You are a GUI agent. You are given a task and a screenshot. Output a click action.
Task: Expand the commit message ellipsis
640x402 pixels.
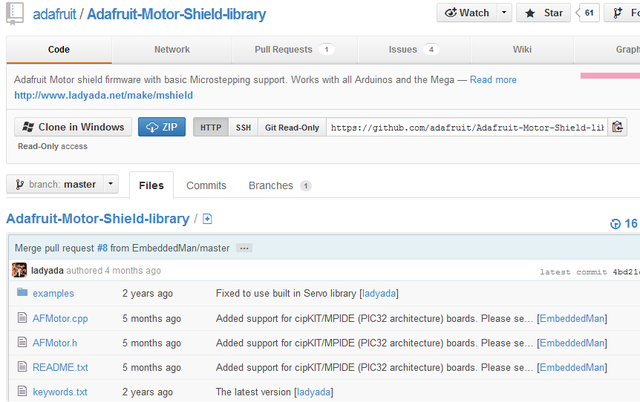(x=244, y=247)
